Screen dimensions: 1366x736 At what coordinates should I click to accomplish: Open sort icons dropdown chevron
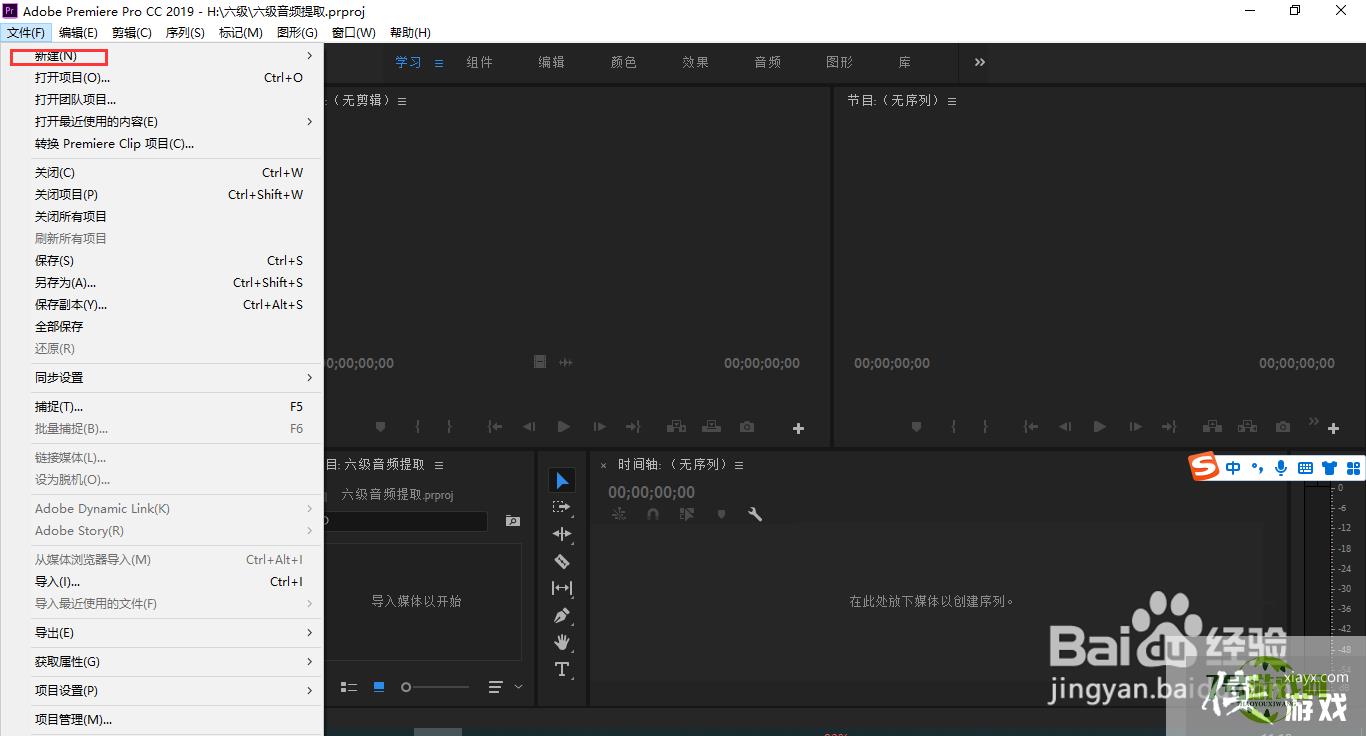click(x=518, y=687)
